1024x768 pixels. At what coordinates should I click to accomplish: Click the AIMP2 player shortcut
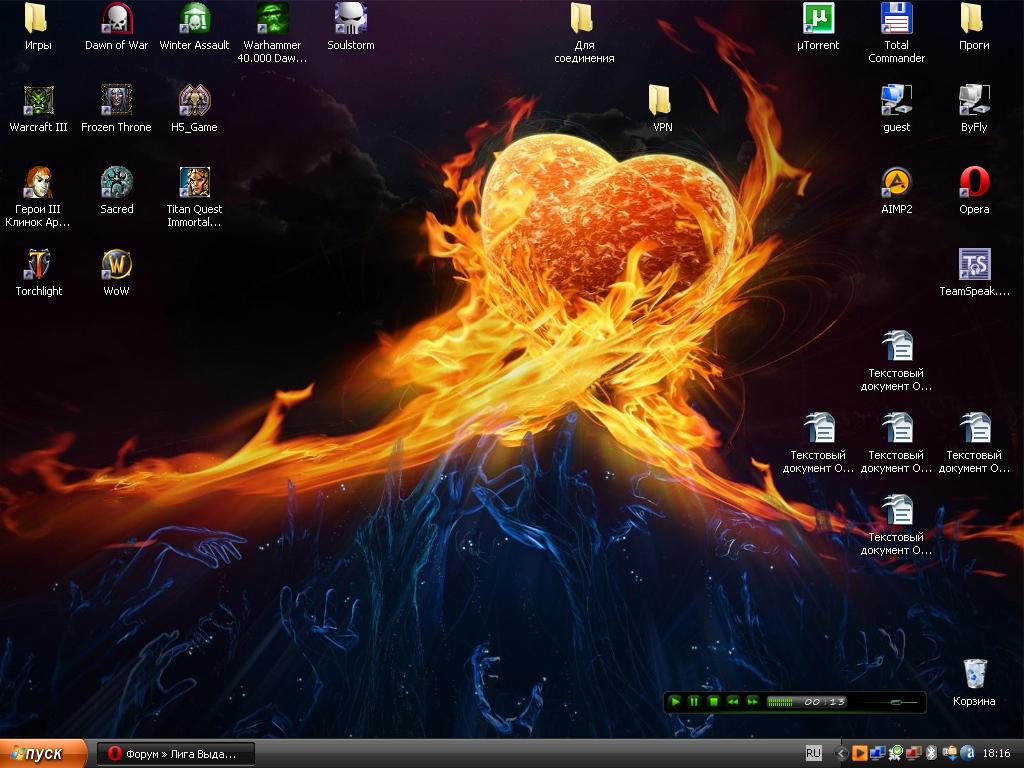896,183
